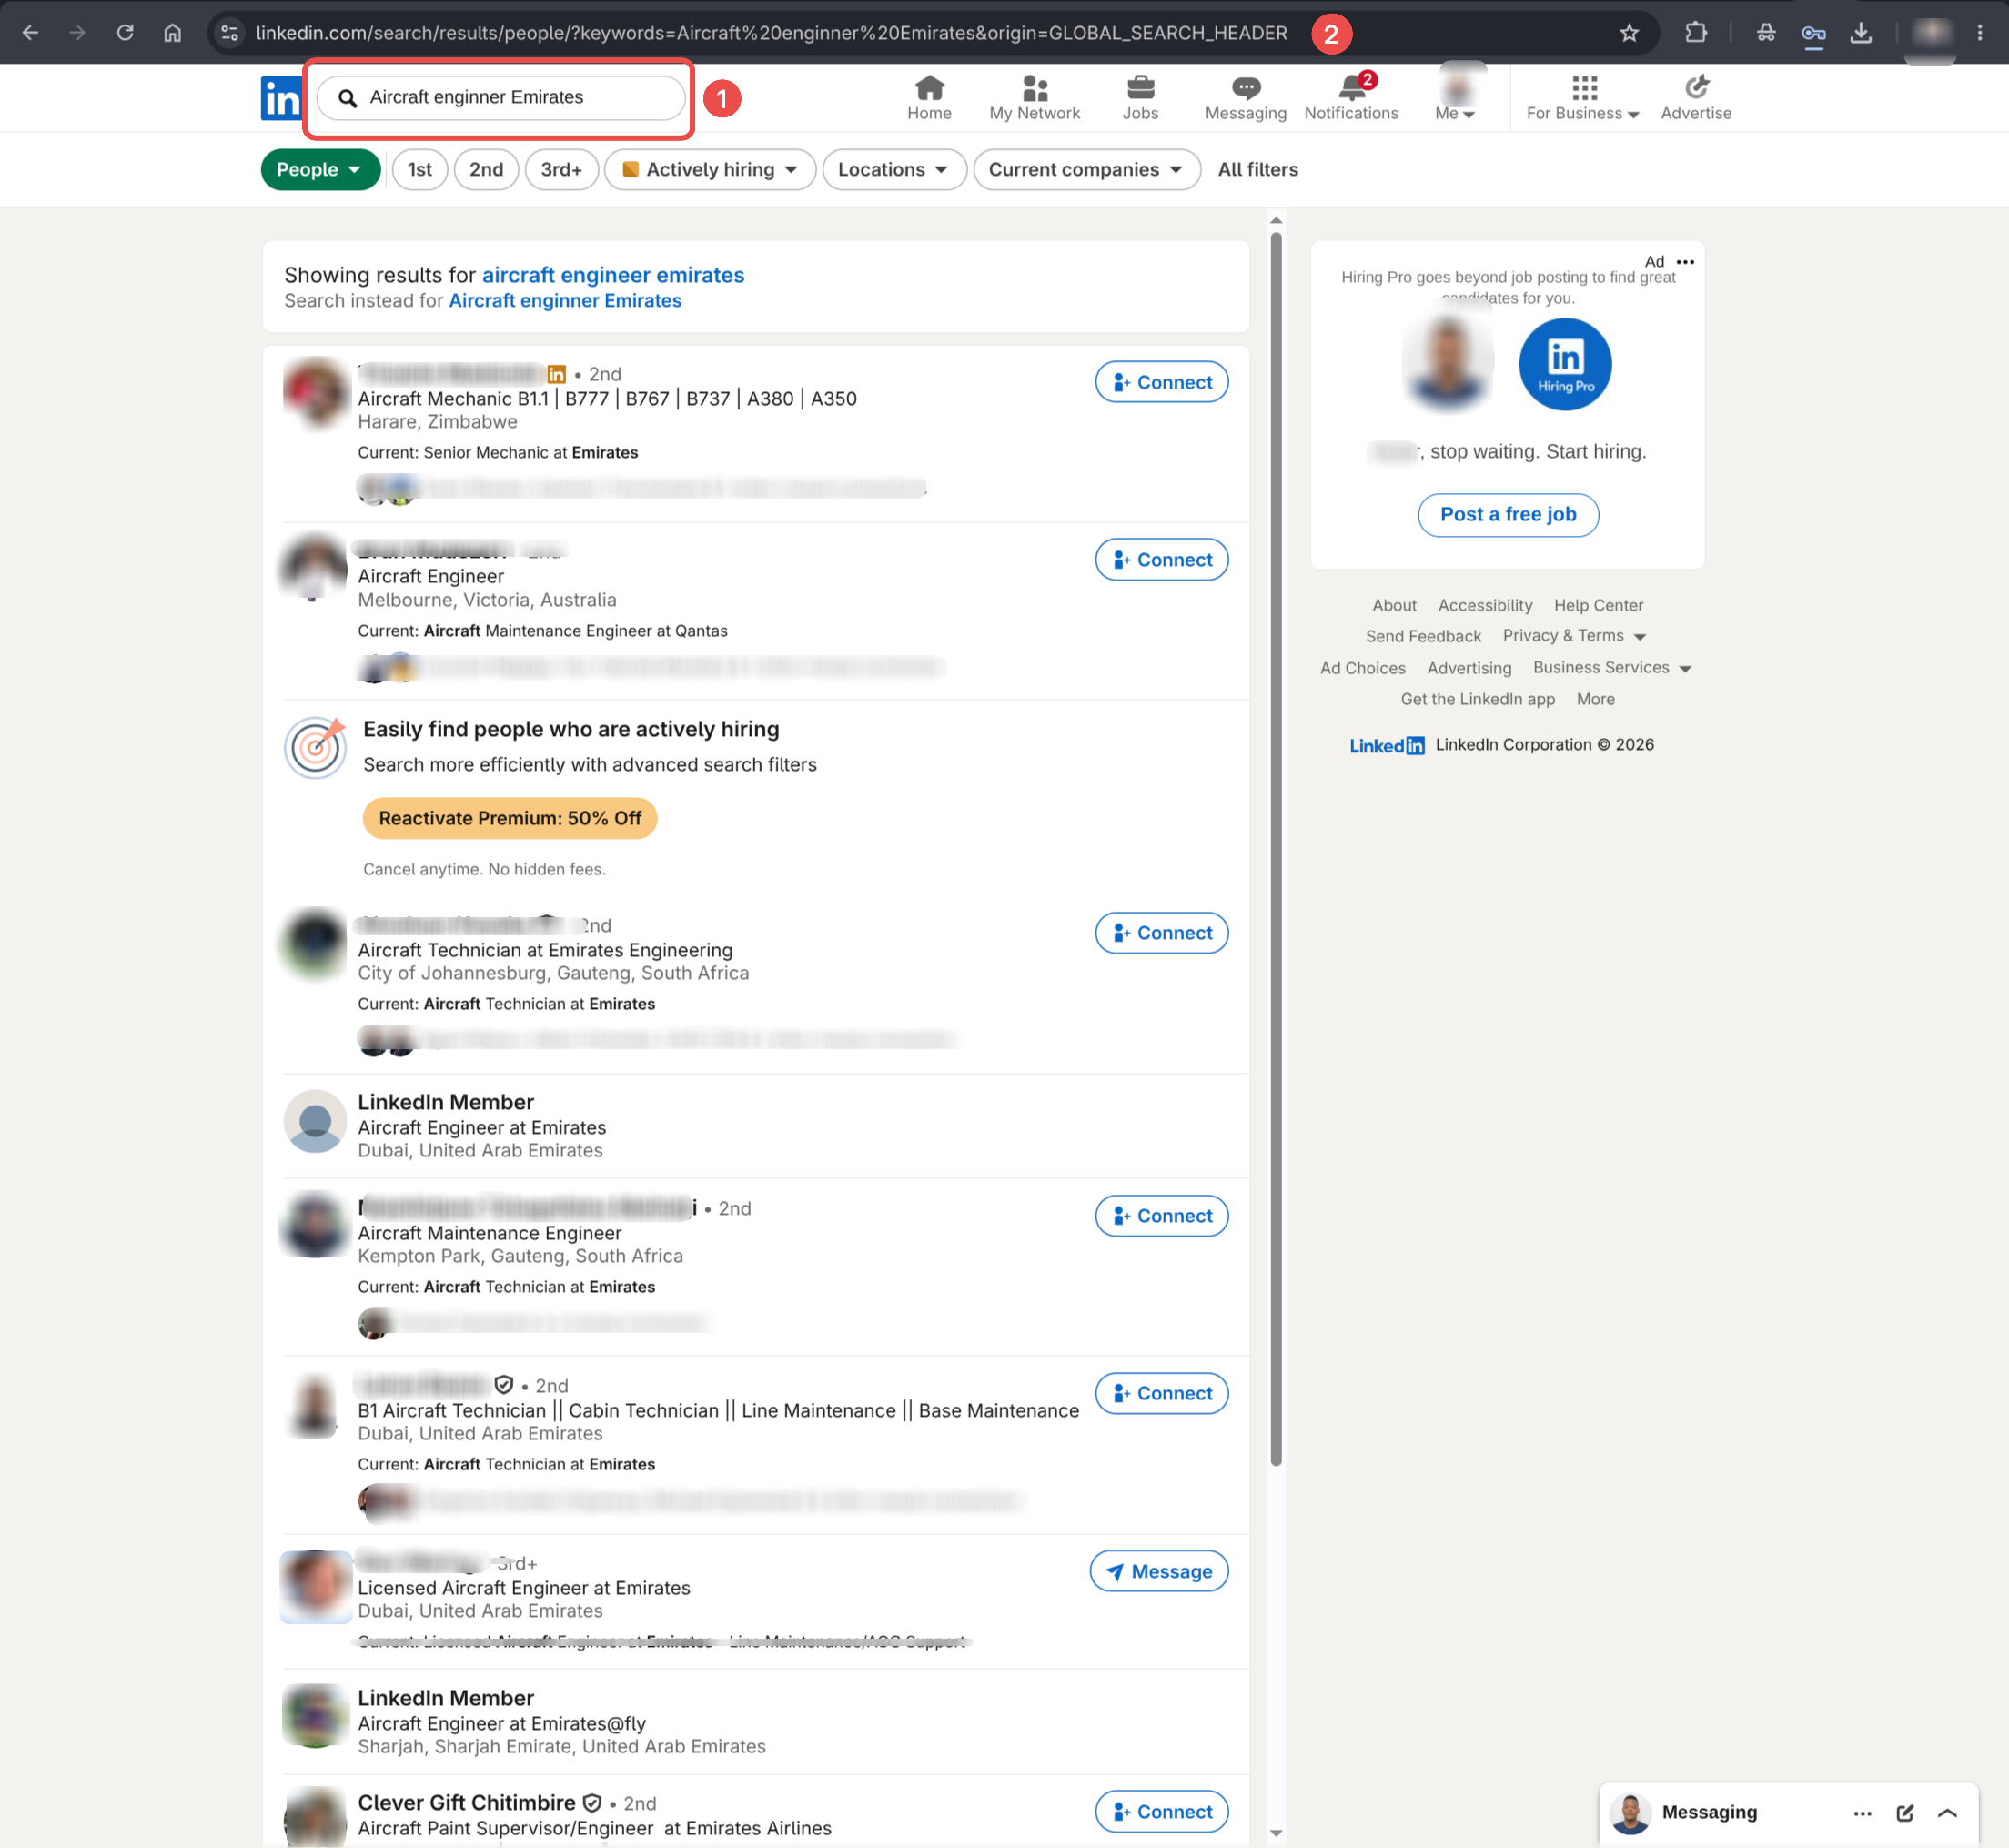The width and height of the screenshot is (2009, 1848).
Task: Compose a new message from messaging bar
Action: (1905, 1813)
